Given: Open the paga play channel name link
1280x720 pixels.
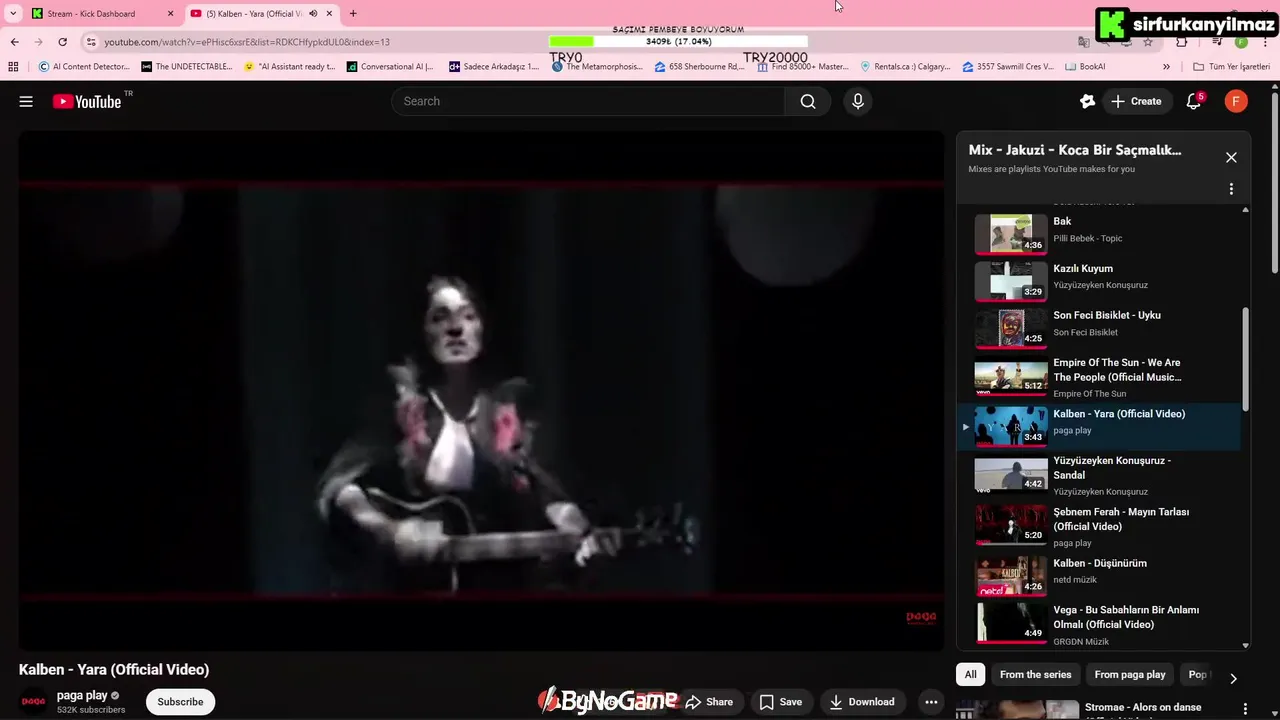Looking at the screenshot, I should point(82,695).
